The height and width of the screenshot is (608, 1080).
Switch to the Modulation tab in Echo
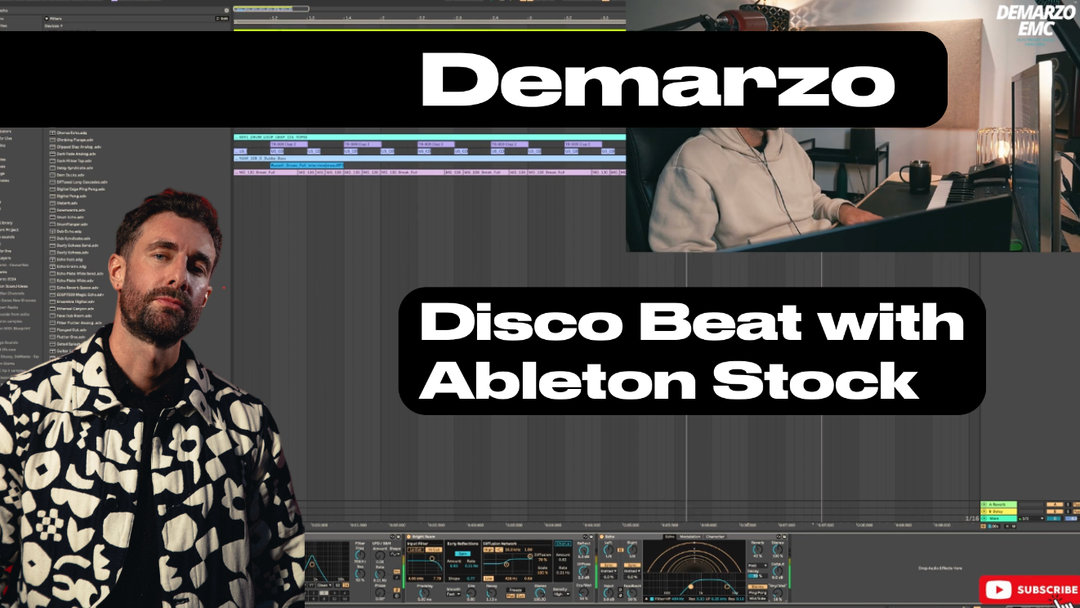(x=689, y=537)
